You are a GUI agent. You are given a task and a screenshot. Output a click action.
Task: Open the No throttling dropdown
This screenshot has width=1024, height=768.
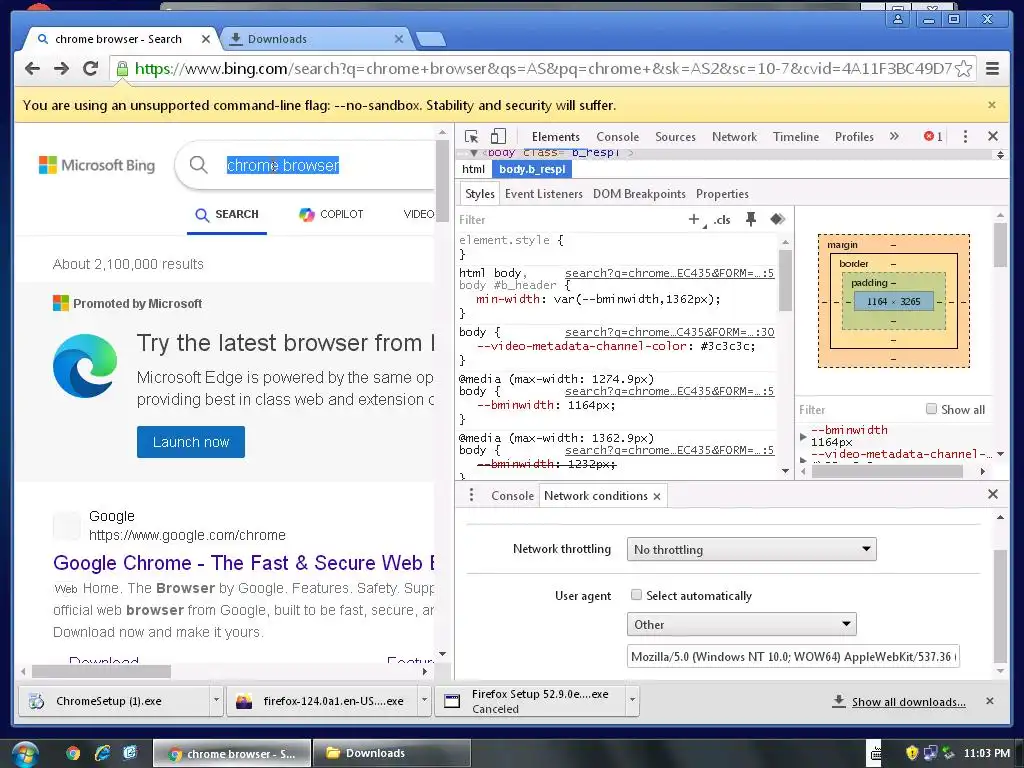751,549
